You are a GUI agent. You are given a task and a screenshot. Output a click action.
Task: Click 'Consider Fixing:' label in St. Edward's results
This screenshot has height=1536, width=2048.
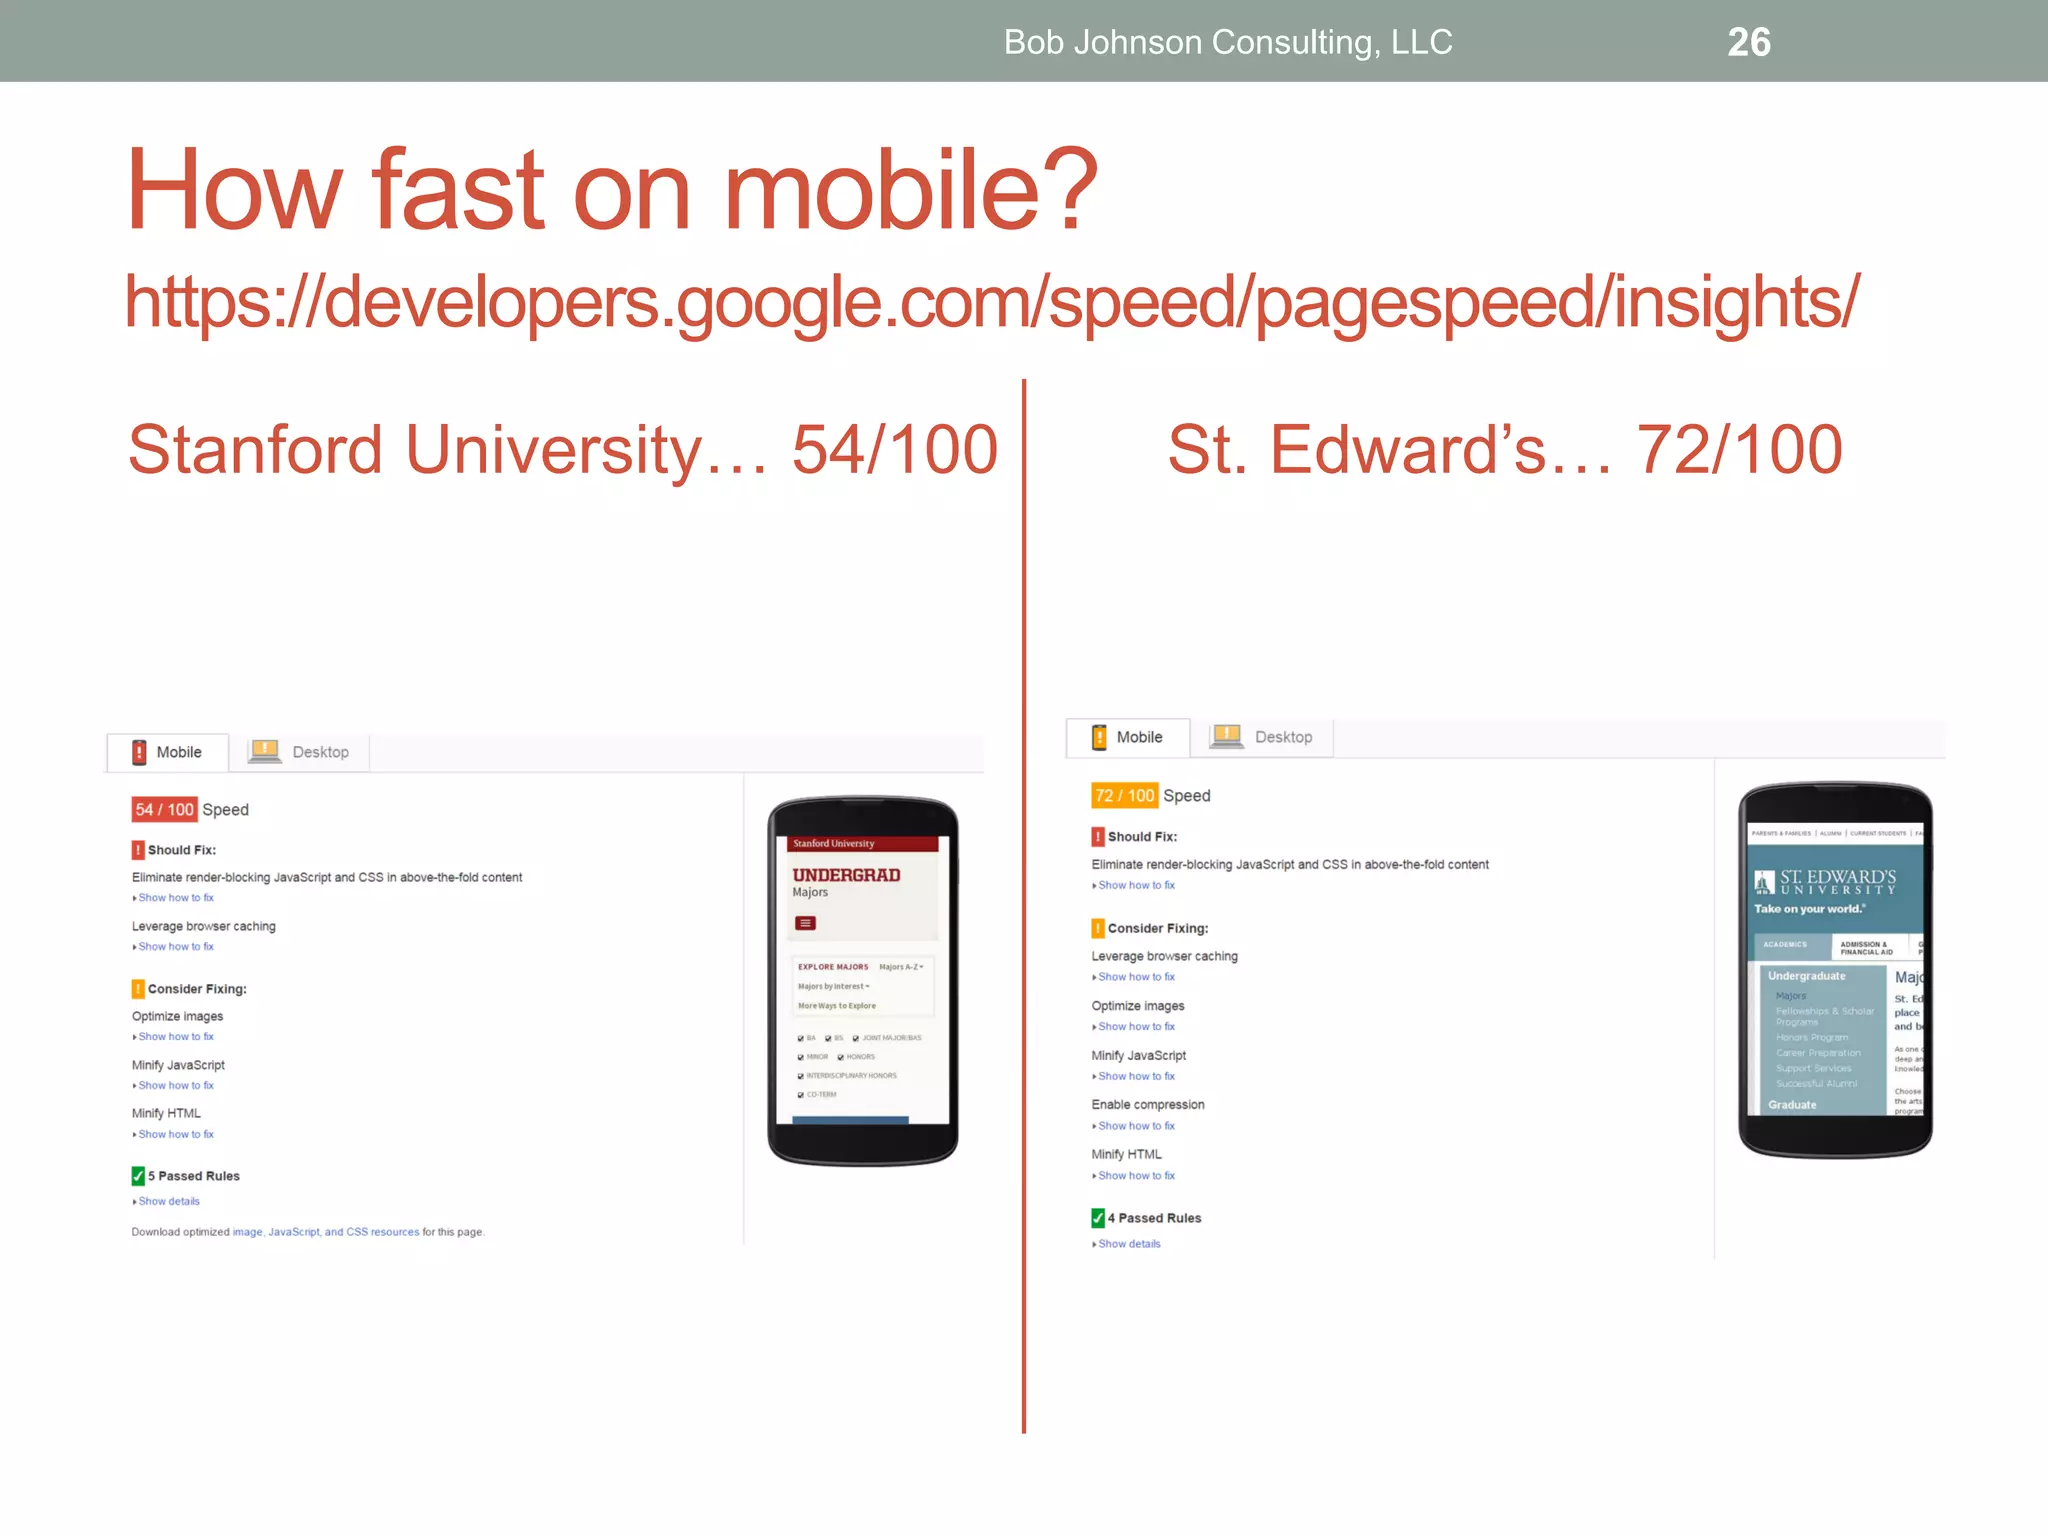[x=1158, y=928]
